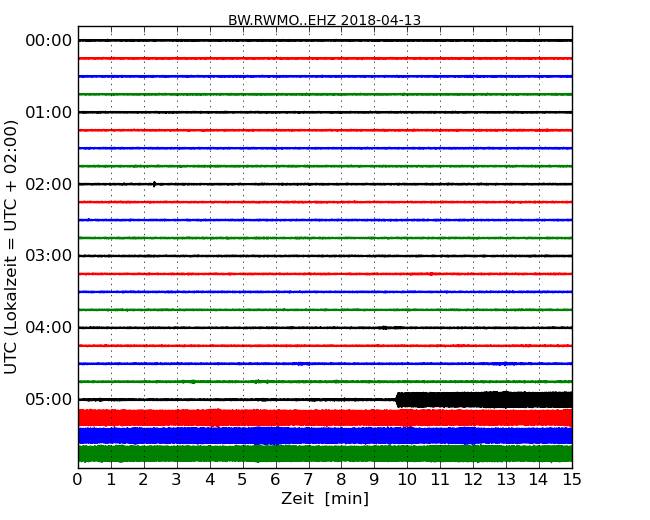Viewport: 650px width, 520px height.
Task: Click the 8 tick on the minute axis
Action: [x=341, y=479]
